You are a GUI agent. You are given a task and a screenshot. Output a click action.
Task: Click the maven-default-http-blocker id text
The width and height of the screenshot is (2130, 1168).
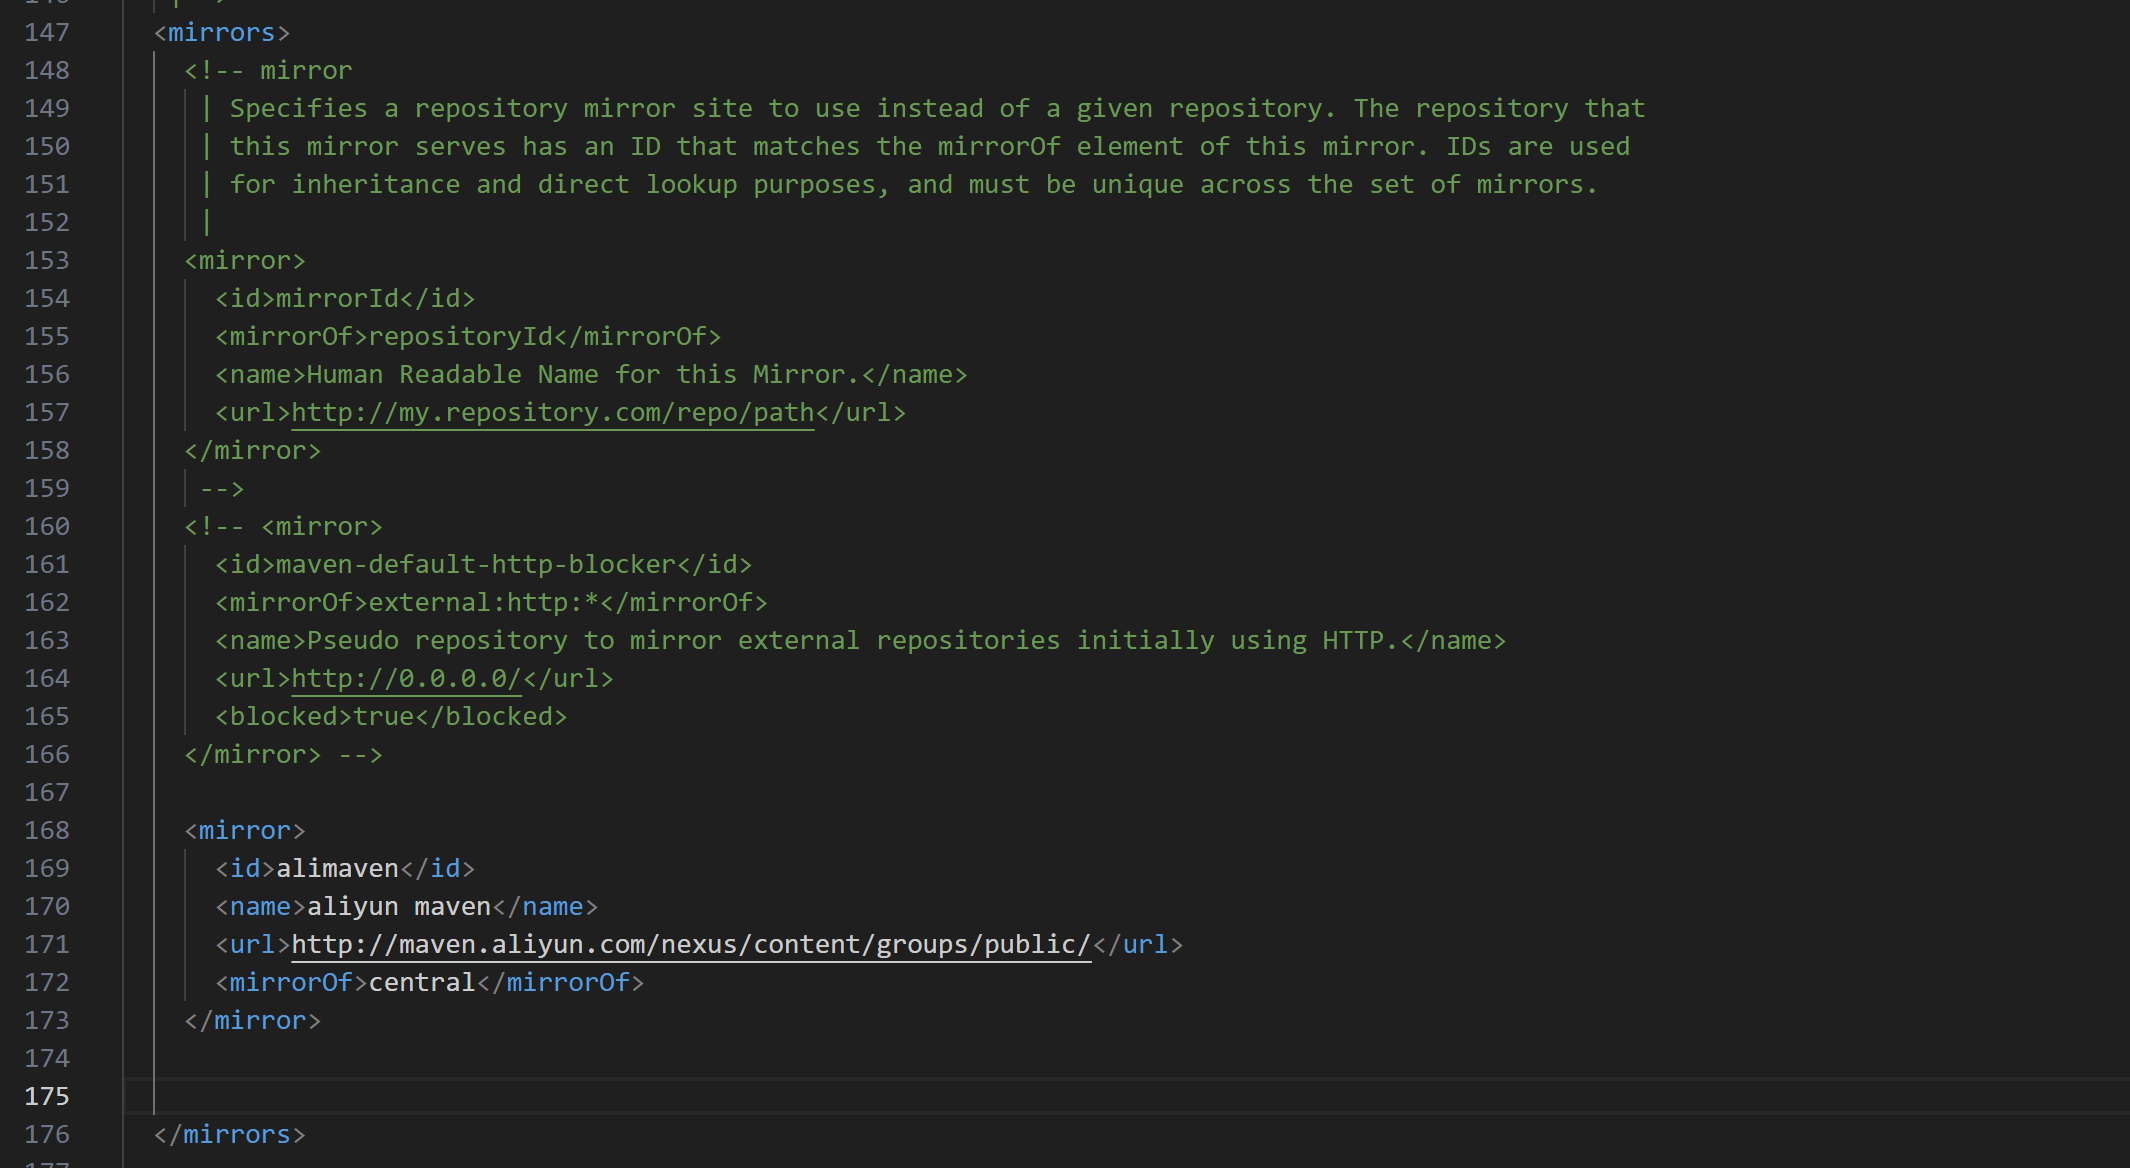476,564
